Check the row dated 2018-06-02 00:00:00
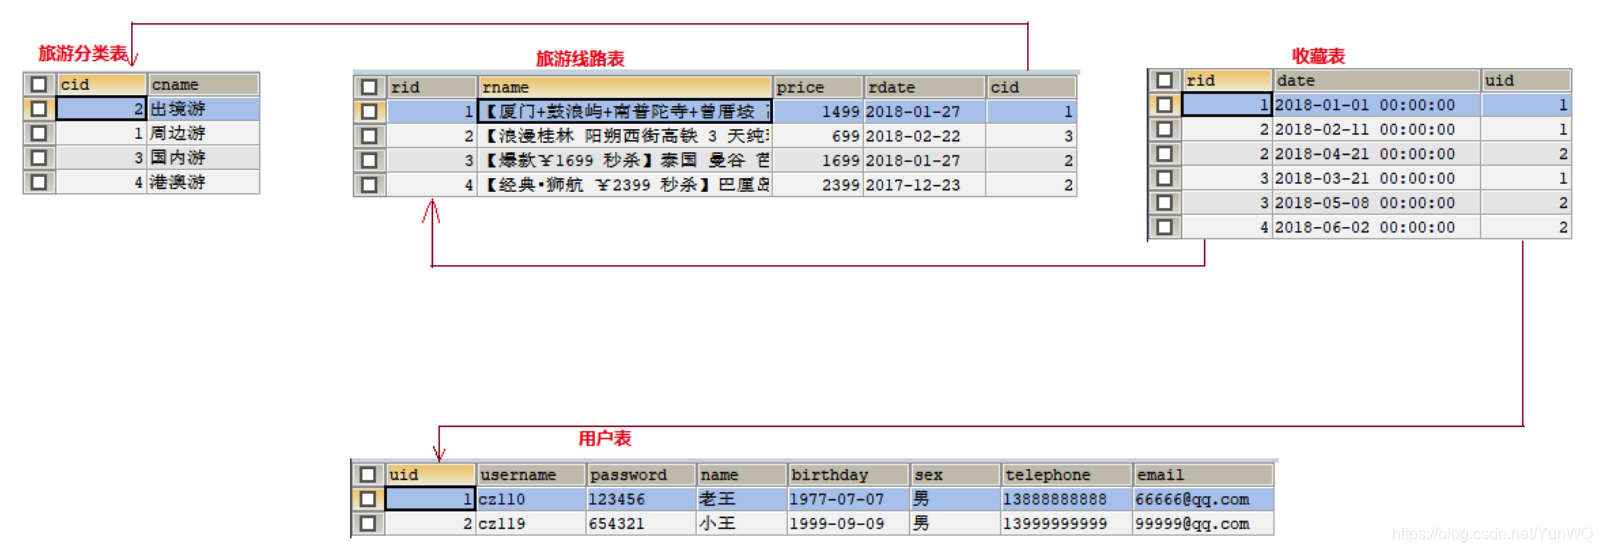This screenshot has width=1602, height=552. point(1164,227)
